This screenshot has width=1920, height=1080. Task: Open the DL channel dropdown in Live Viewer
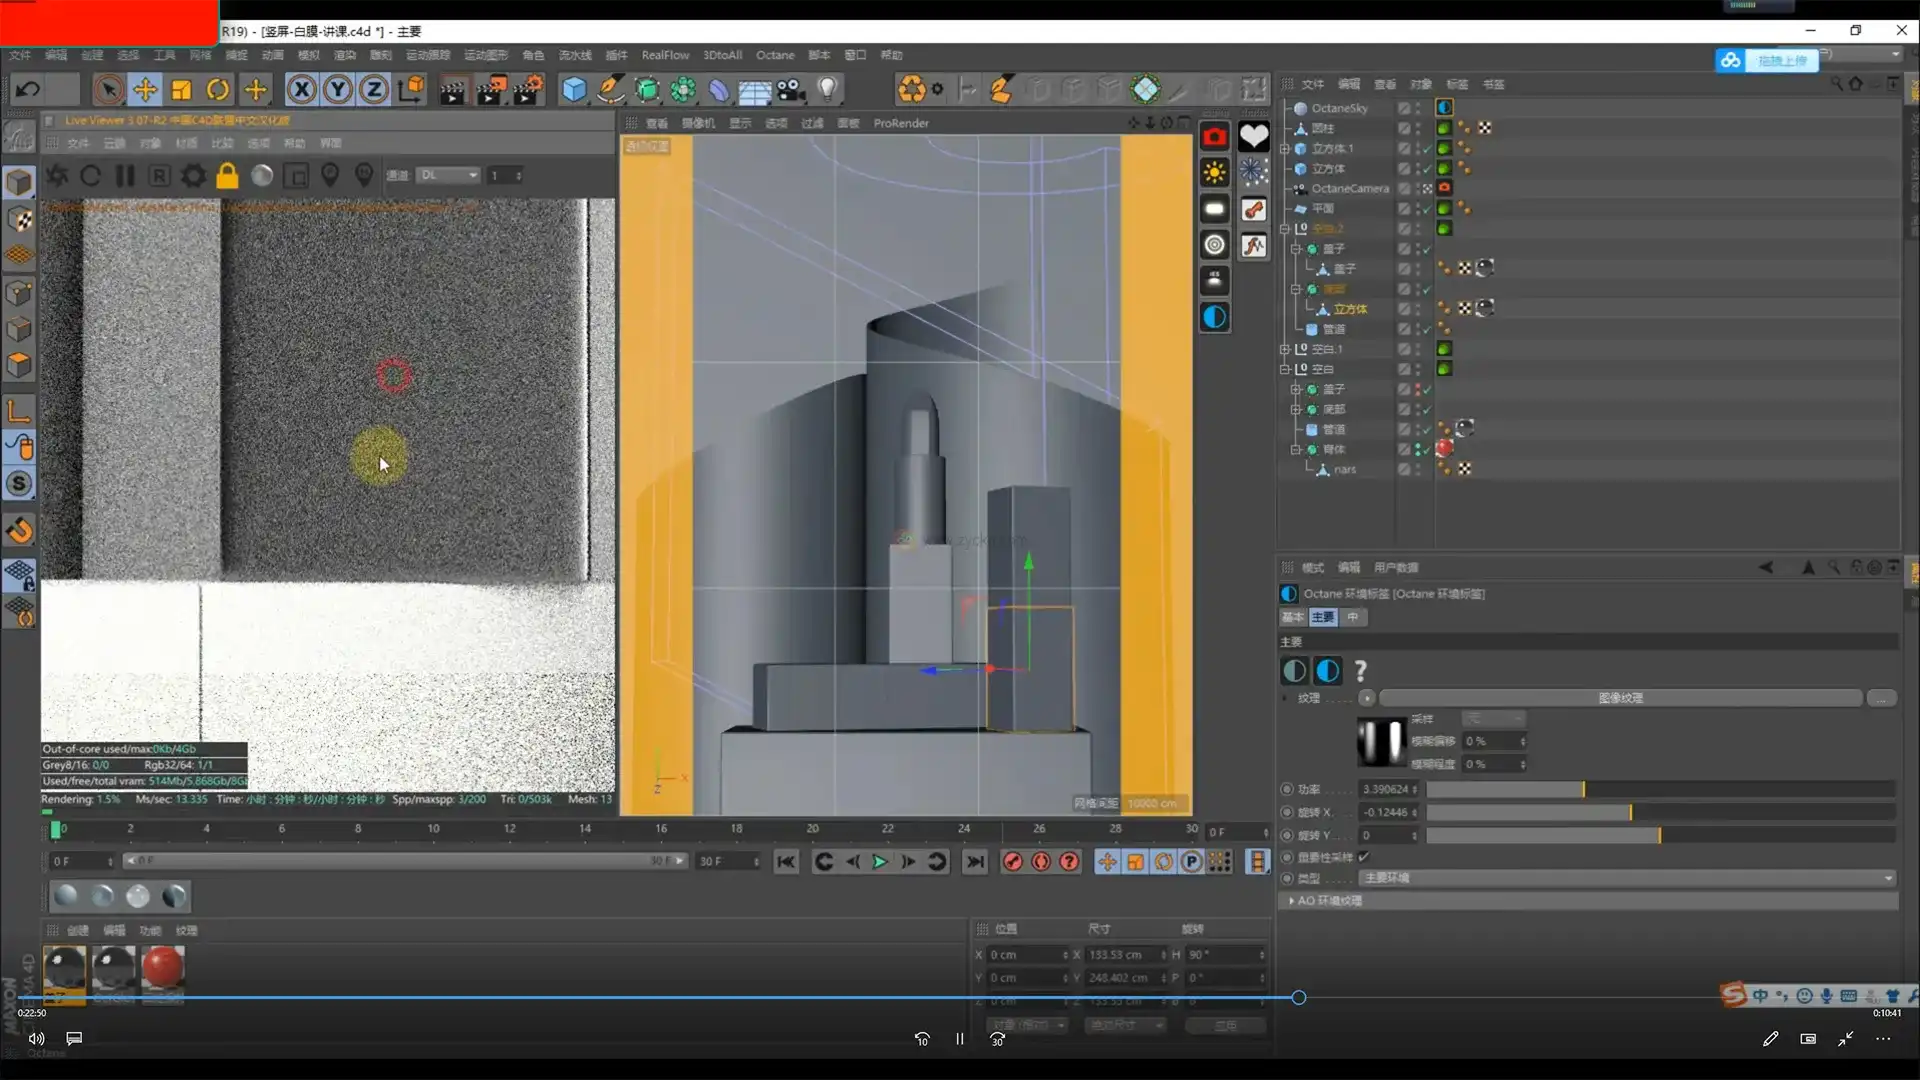point(448,175)
